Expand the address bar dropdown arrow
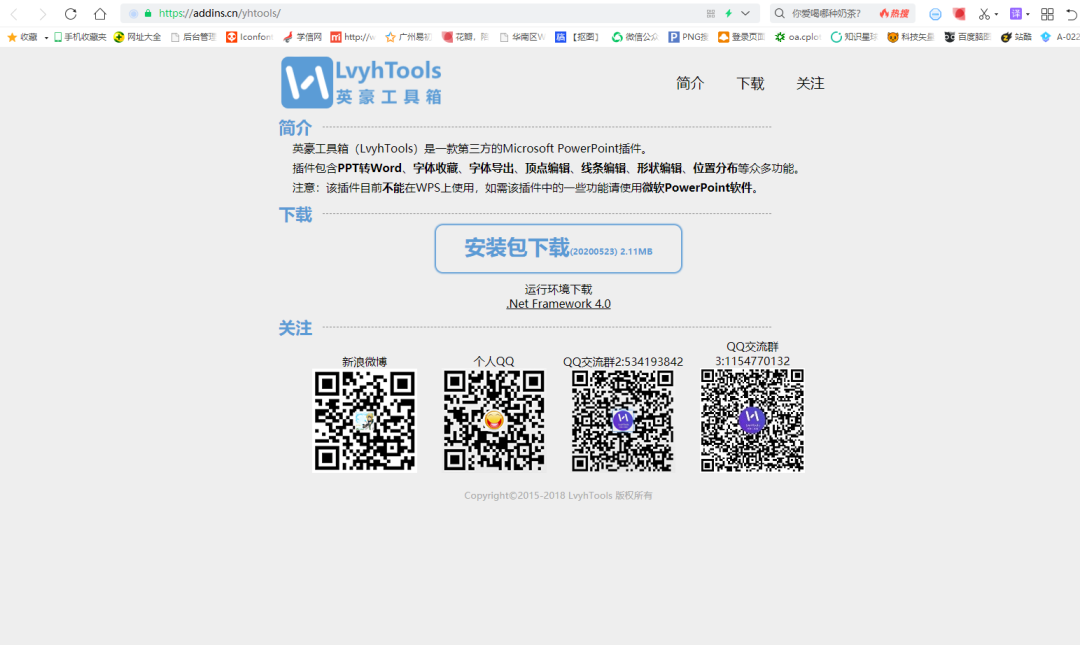1080x645 pixels. tap(745, 13)
